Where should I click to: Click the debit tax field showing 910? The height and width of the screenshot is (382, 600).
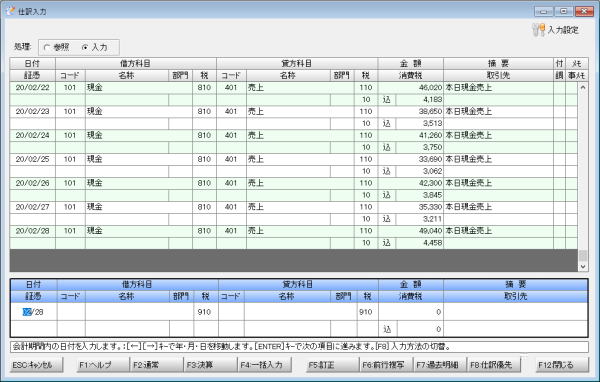(206, 312)
